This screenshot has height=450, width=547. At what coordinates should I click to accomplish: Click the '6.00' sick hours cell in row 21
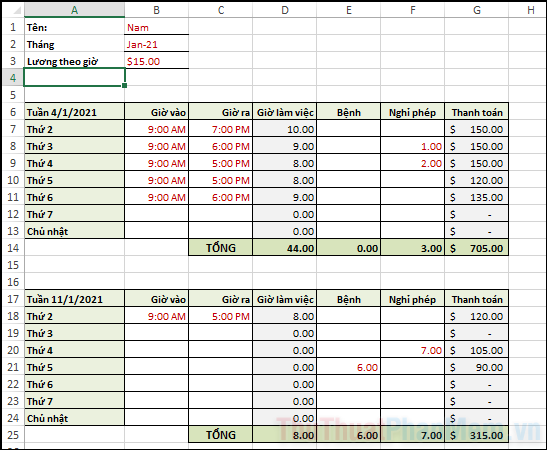[x=349, y=367]
